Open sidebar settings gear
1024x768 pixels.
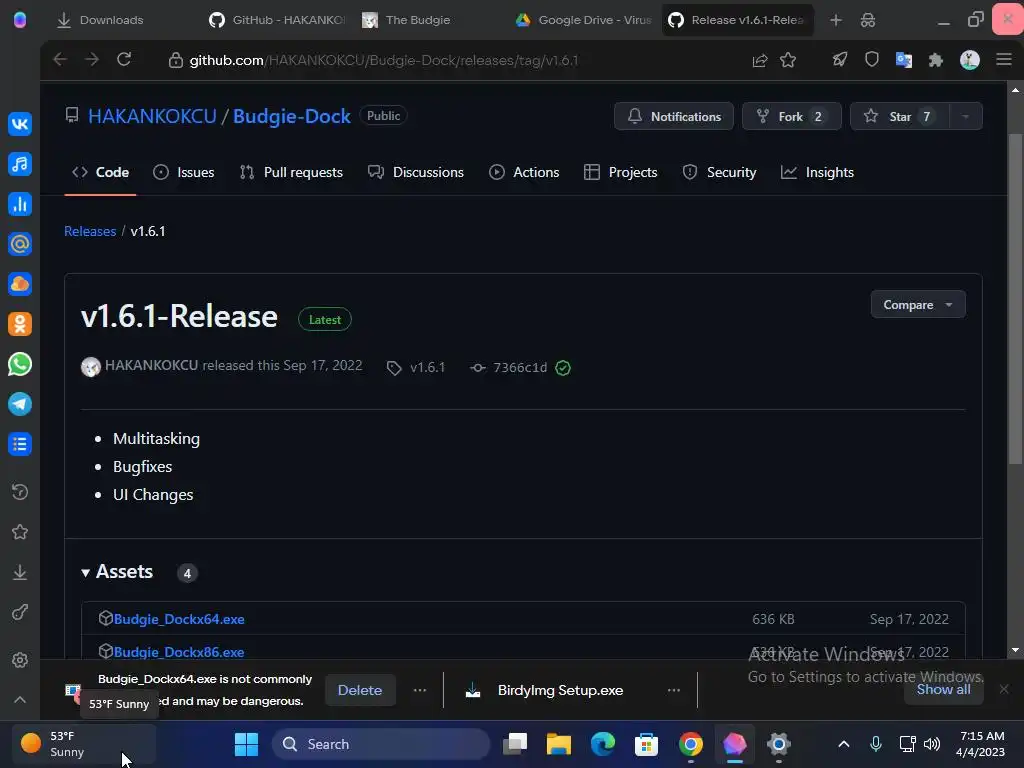20,660
